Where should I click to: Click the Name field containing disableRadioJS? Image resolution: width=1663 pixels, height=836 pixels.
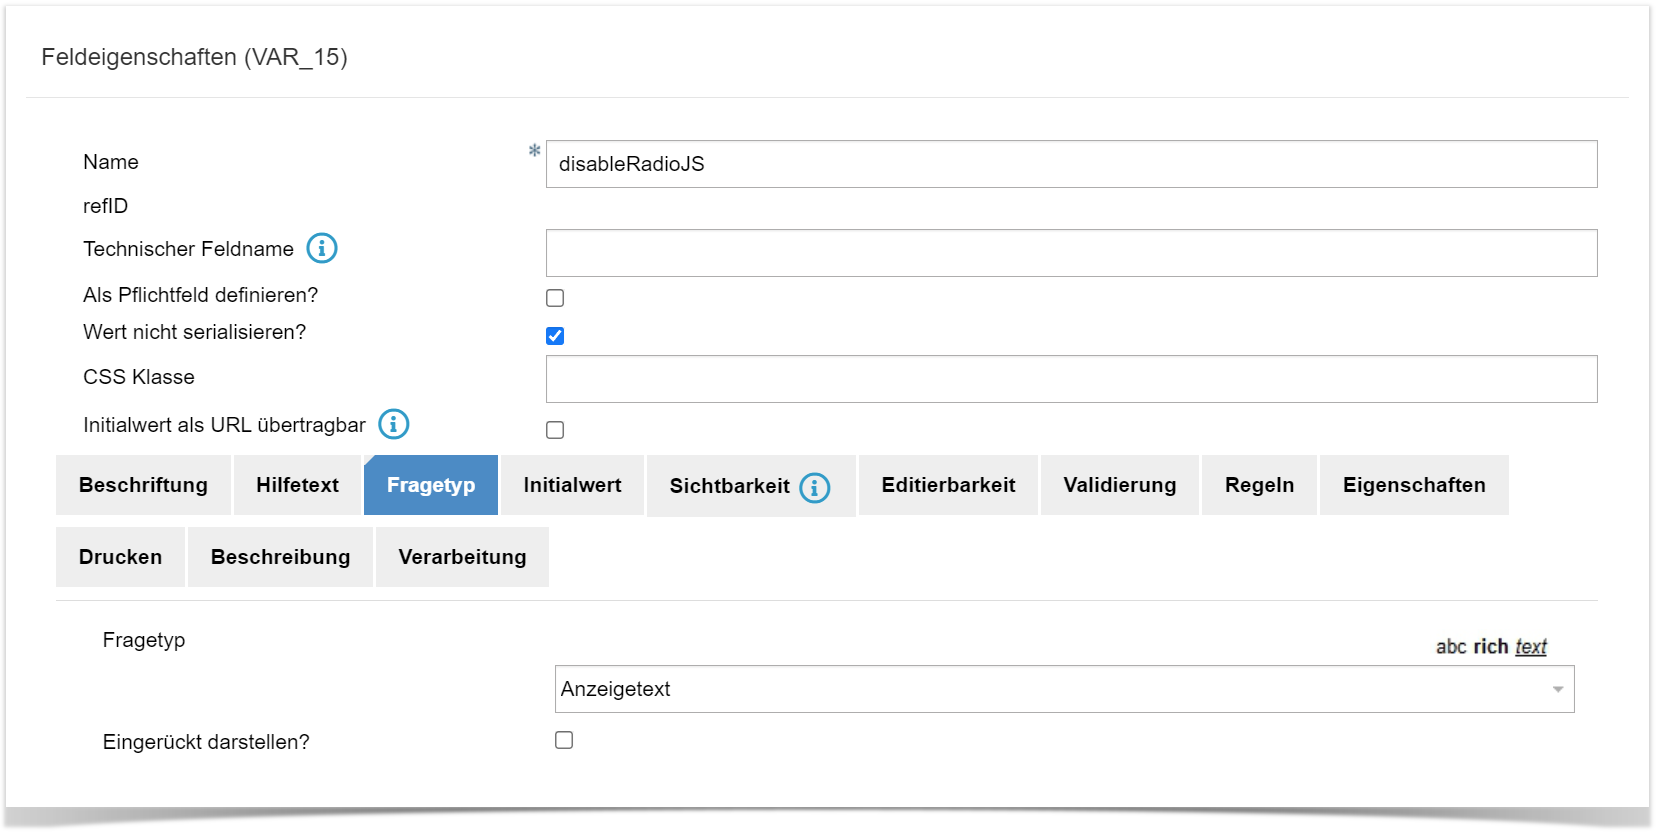click(x=1071, y=164)
